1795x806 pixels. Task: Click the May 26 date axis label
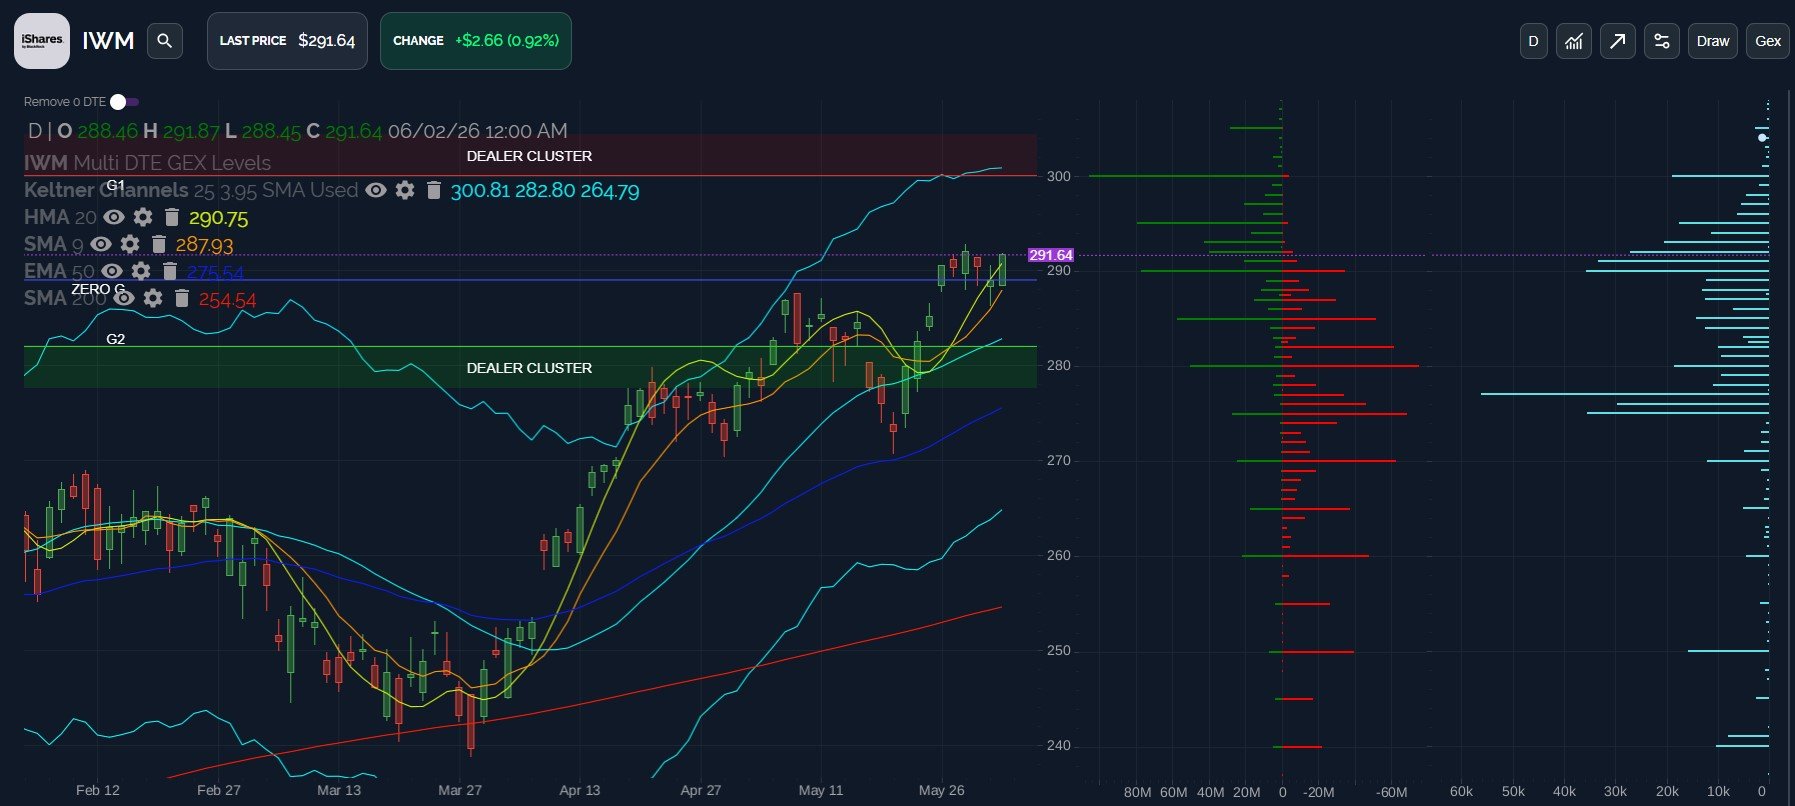[942, 790]
